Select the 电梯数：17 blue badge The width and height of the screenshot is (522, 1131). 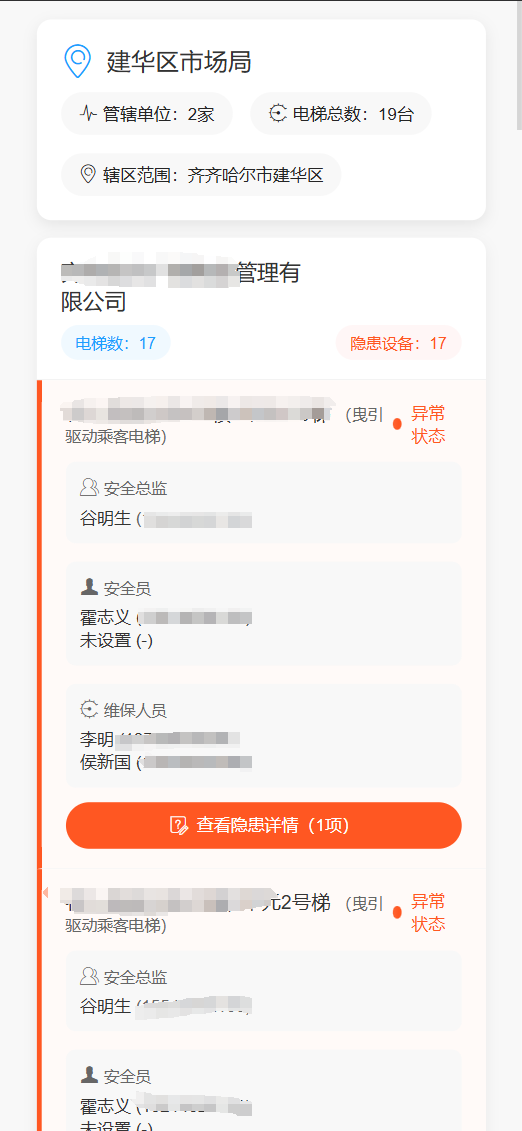(115, 343)
